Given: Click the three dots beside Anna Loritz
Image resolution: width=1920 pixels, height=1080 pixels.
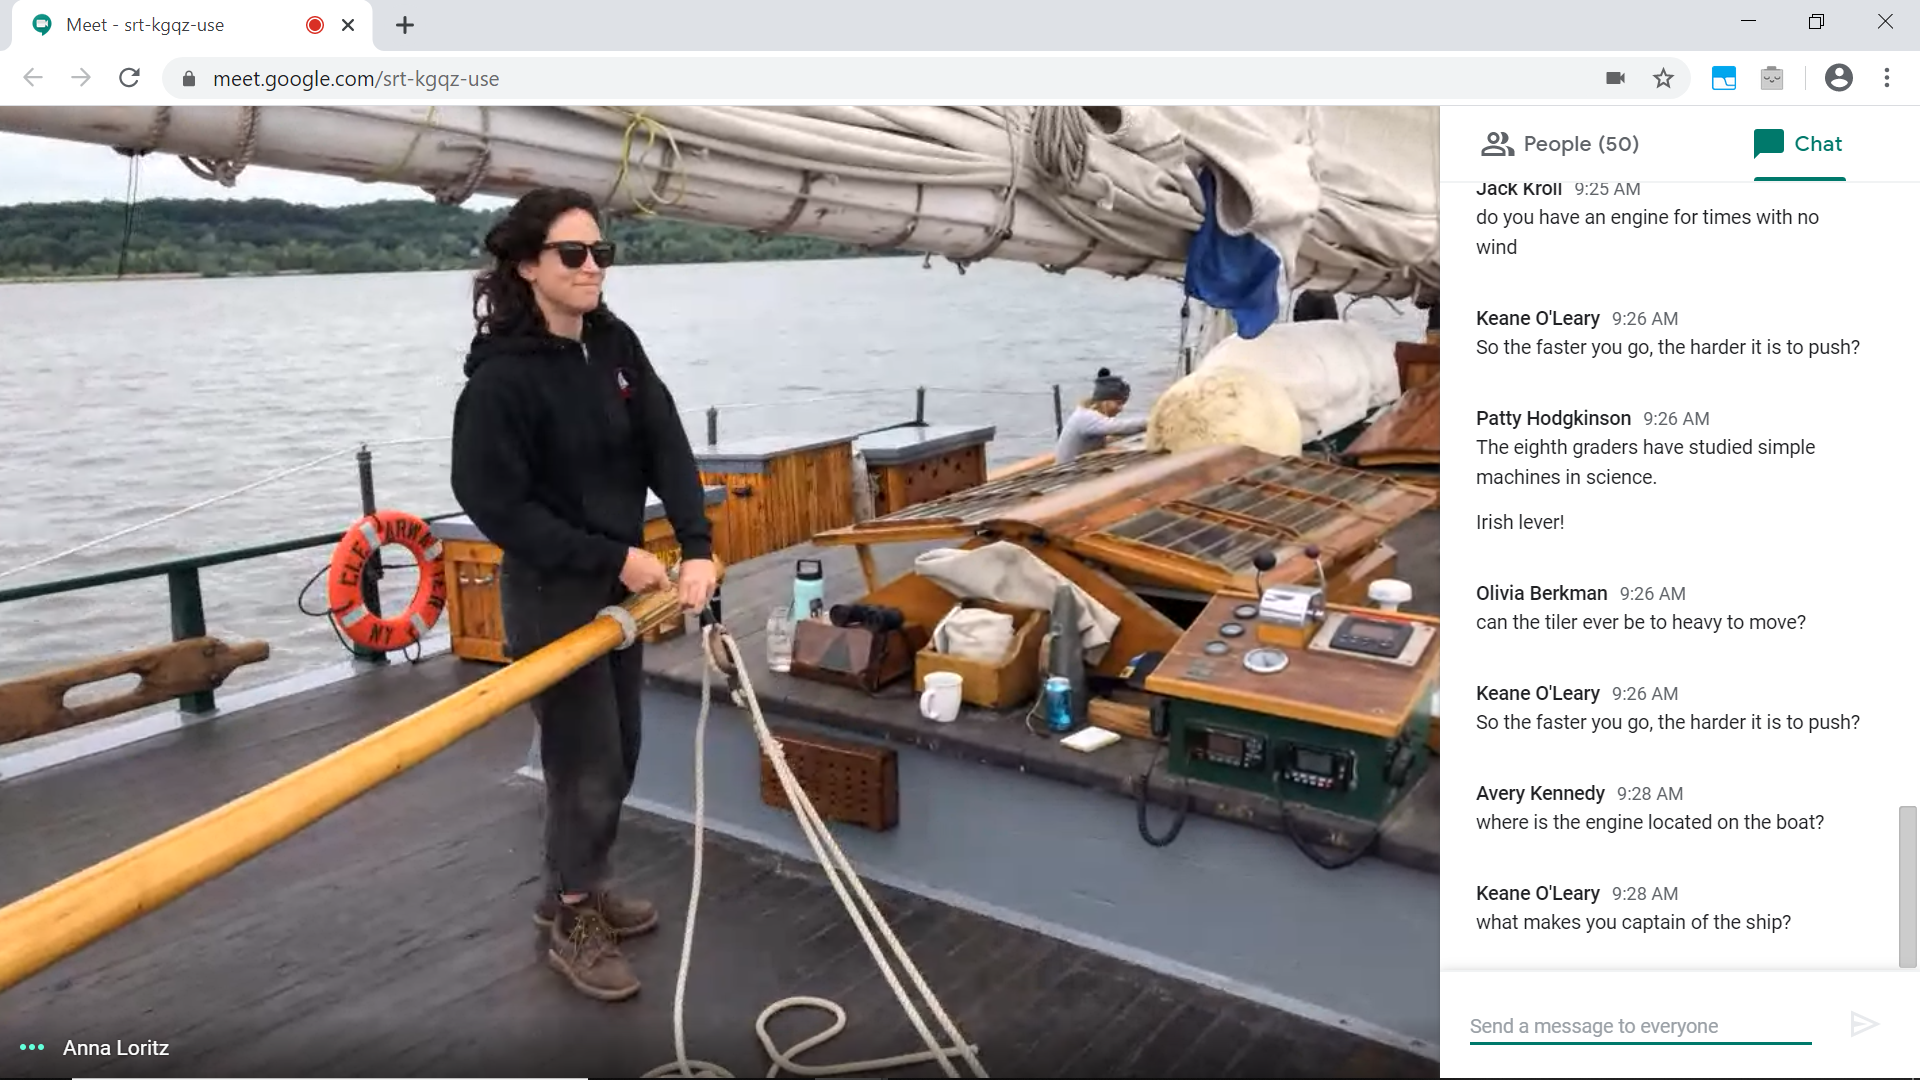Looking at the screenshot, I should (x=32, y=1047).
